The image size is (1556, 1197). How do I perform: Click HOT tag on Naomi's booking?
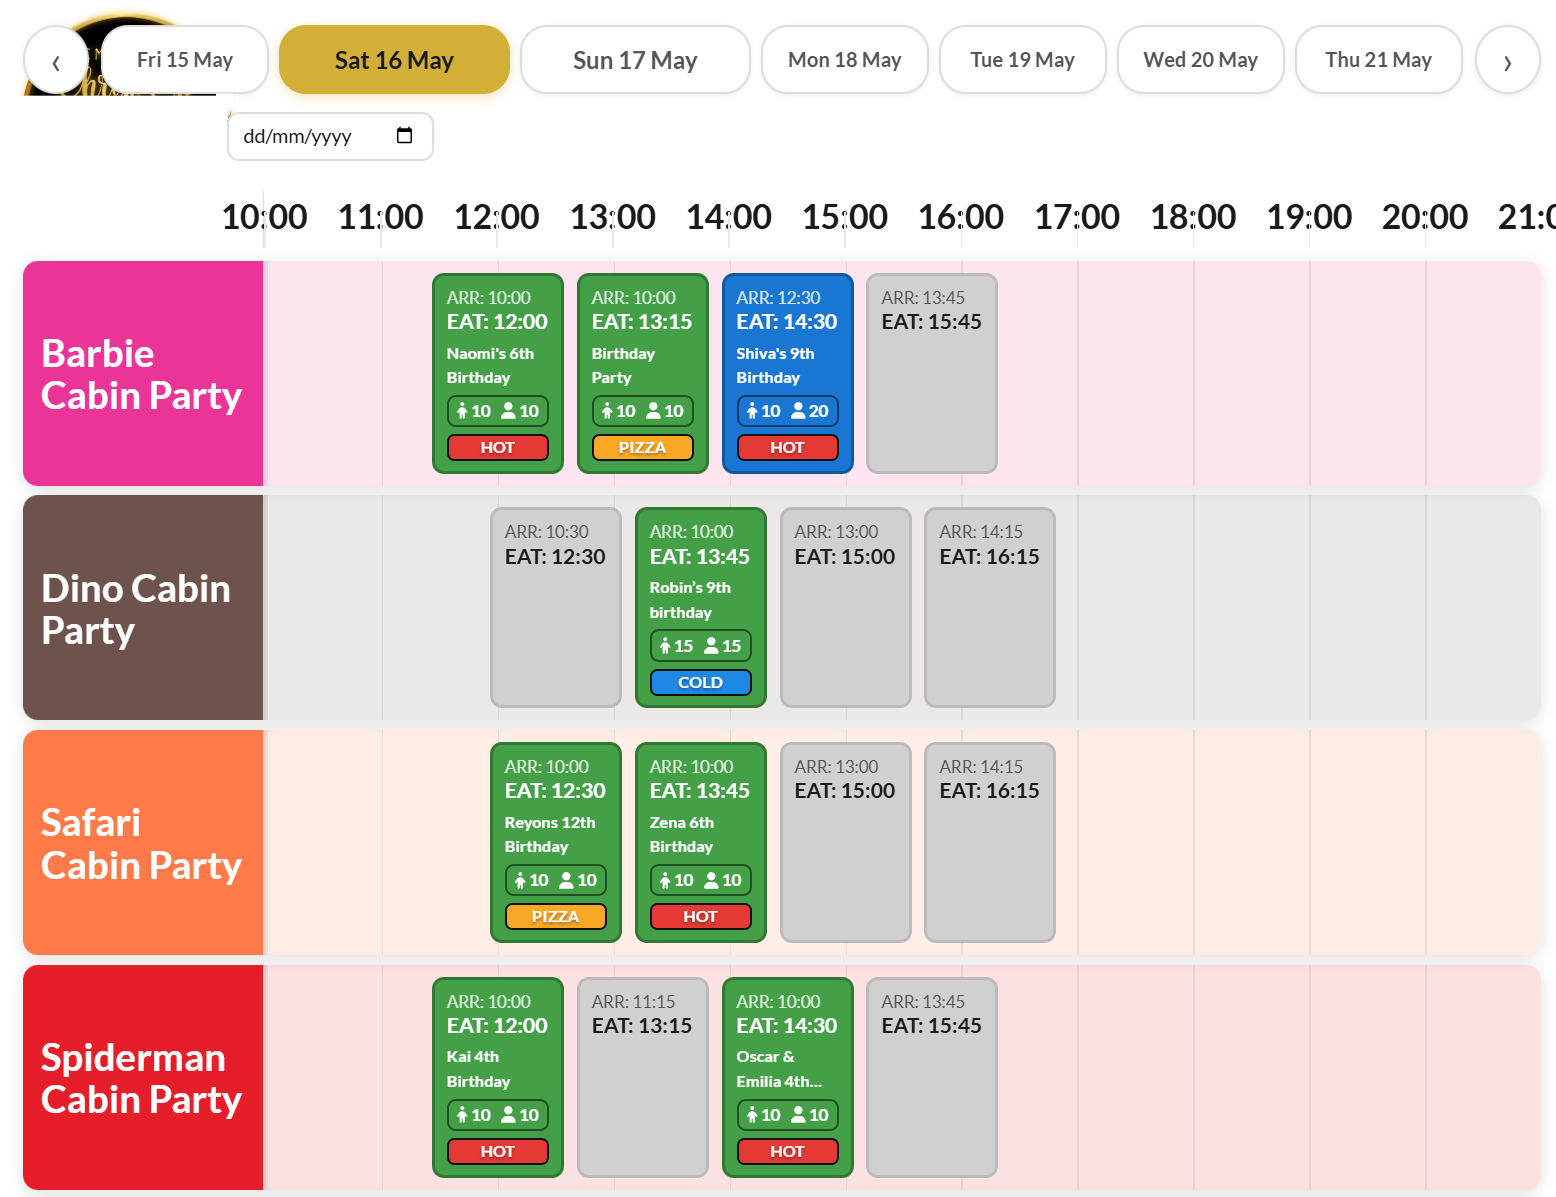coord(498,447)
